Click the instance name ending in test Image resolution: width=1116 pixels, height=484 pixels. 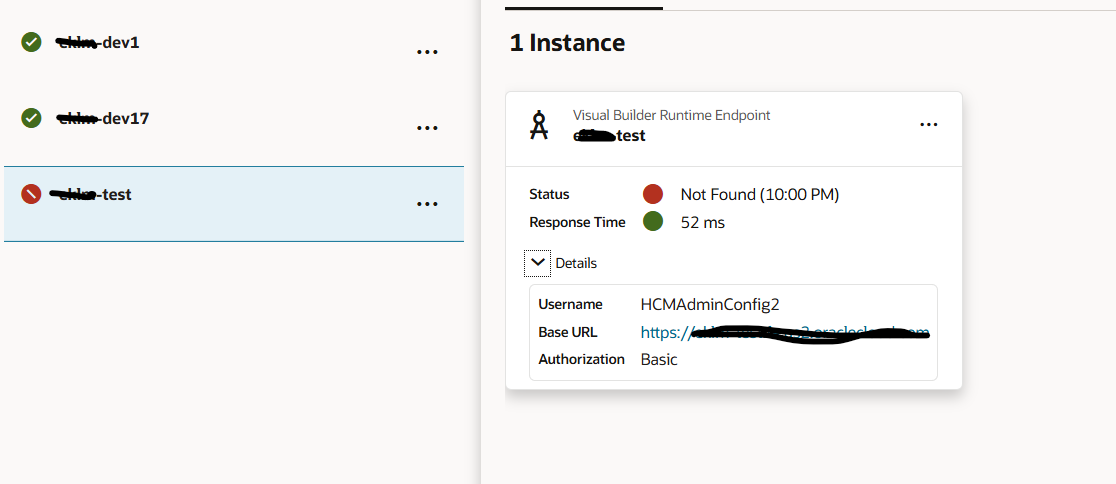(x=609, y=135)
